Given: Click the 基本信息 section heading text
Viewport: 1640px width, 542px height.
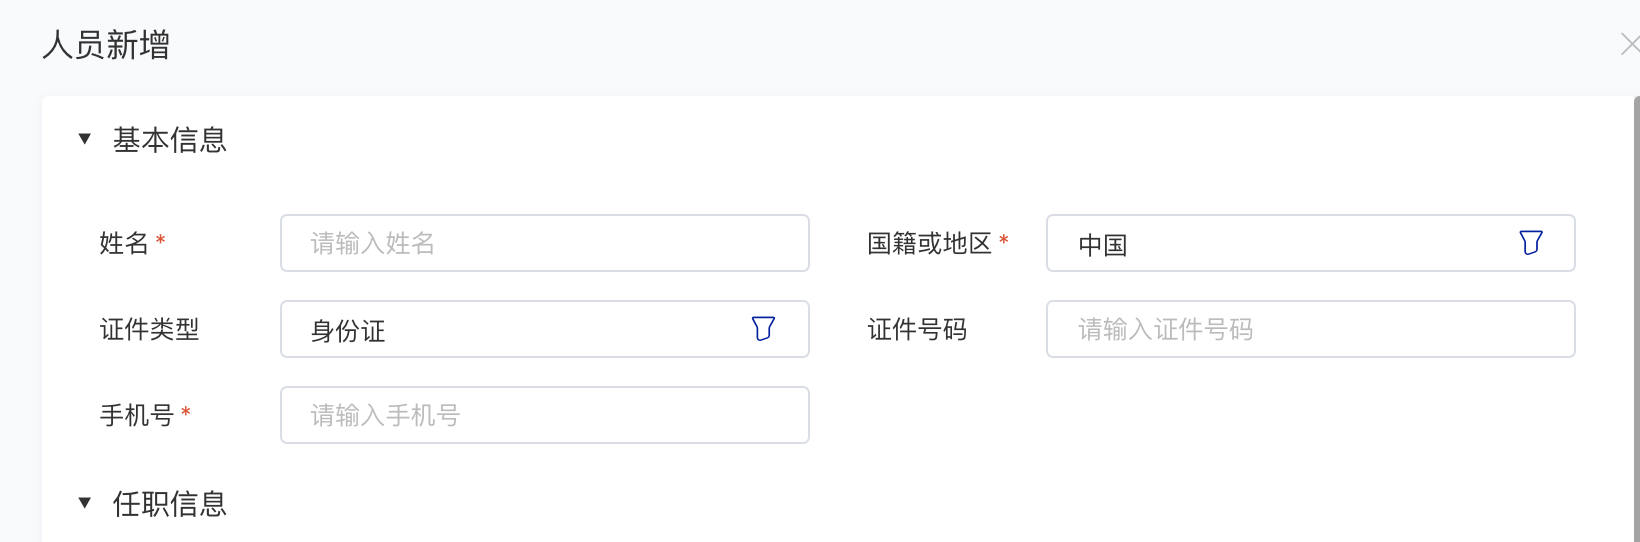Looking at the screenshot, I should point(170,140).
